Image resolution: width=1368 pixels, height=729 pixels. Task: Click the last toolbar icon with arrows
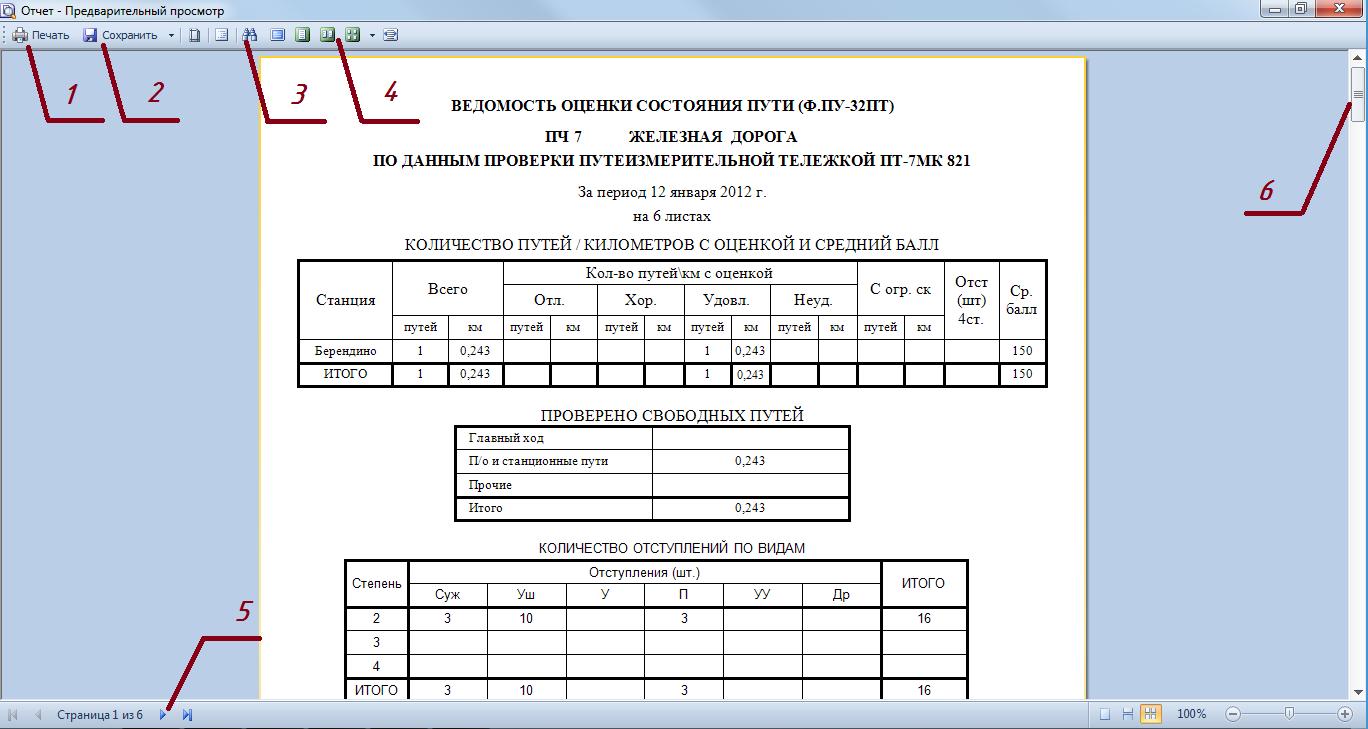pos(390,35)
